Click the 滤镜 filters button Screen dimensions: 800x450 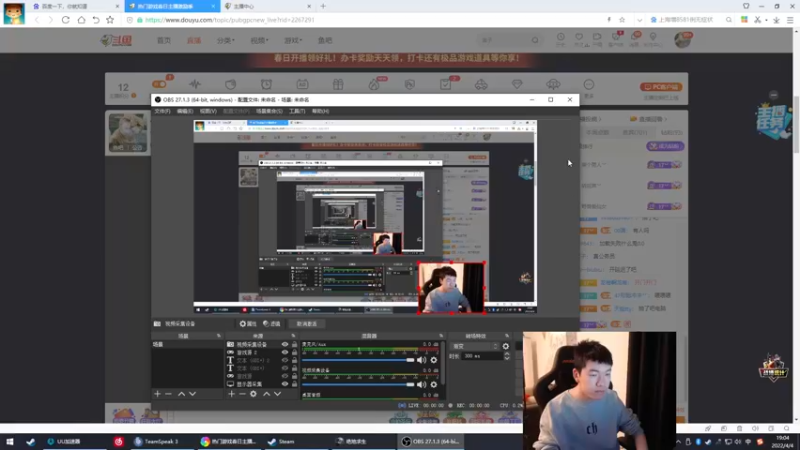(271, 323)
